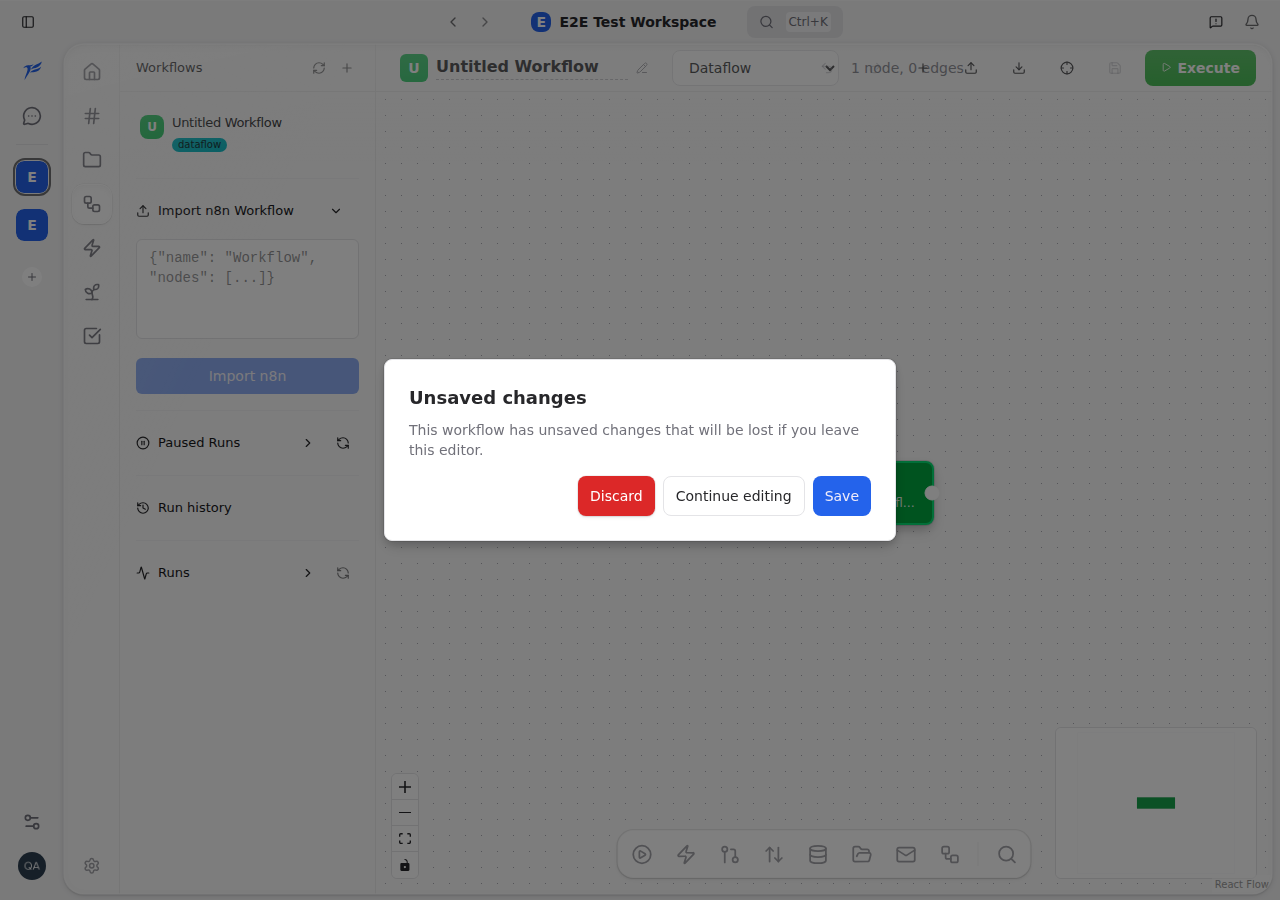Image resolution: width=1280 pixels, height=900 pixels.
Task: Add a new workspace with plus
Action: (32, 277)
